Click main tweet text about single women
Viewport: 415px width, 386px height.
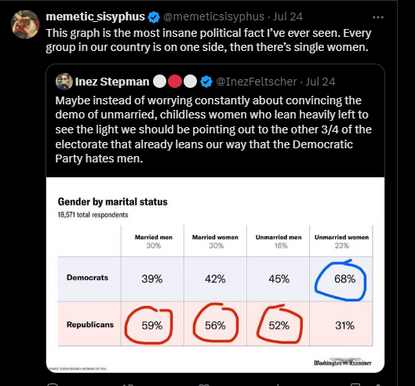pos(208,40)
